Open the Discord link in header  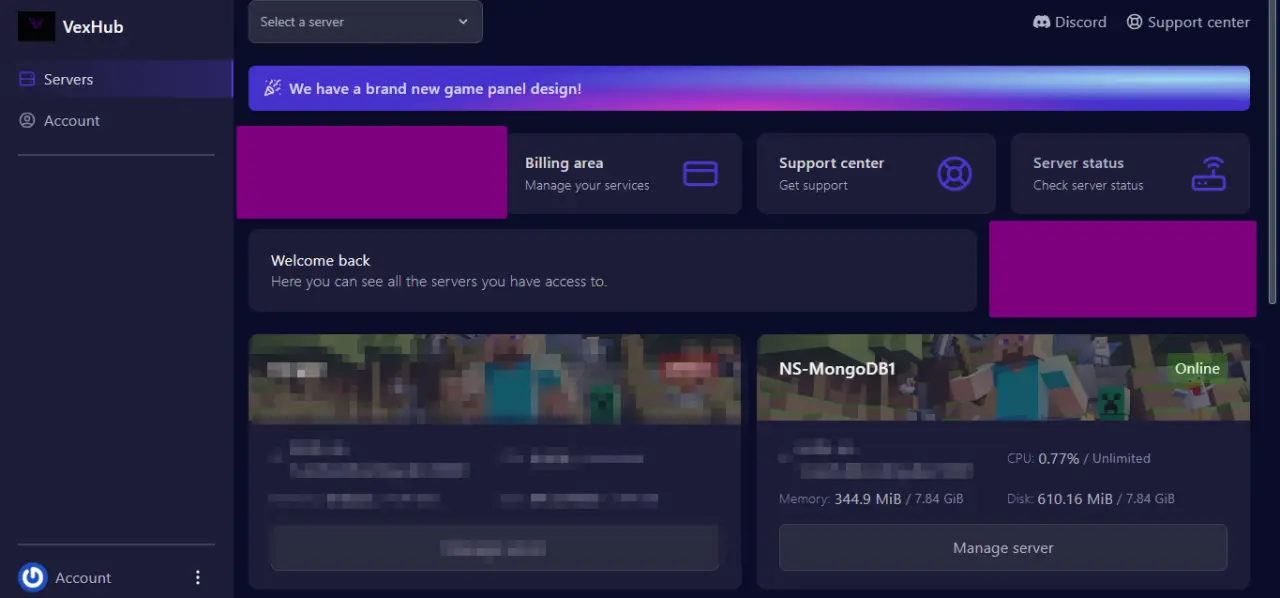click(x=1070, y=22)
